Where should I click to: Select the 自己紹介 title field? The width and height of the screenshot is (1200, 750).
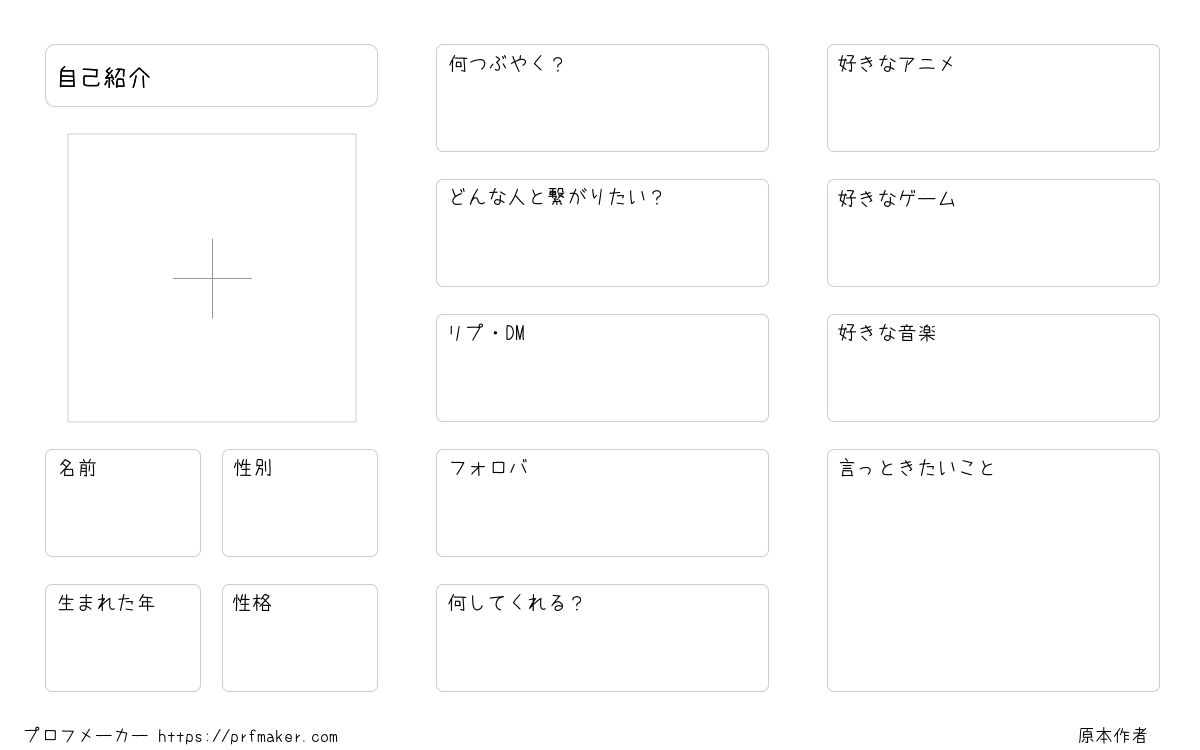pos(211,75)
